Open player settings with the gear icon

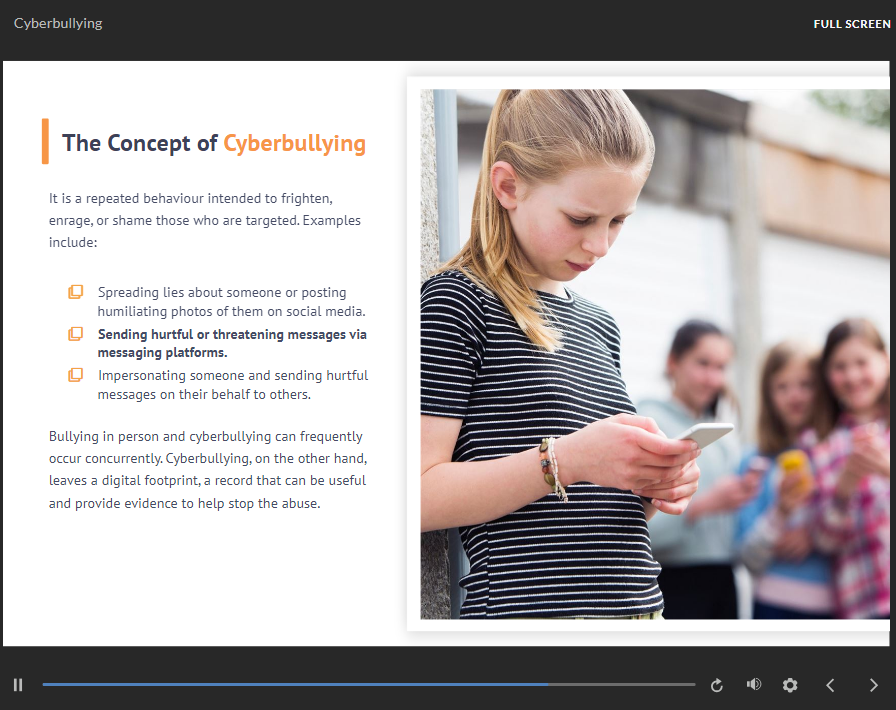[790, 685]
